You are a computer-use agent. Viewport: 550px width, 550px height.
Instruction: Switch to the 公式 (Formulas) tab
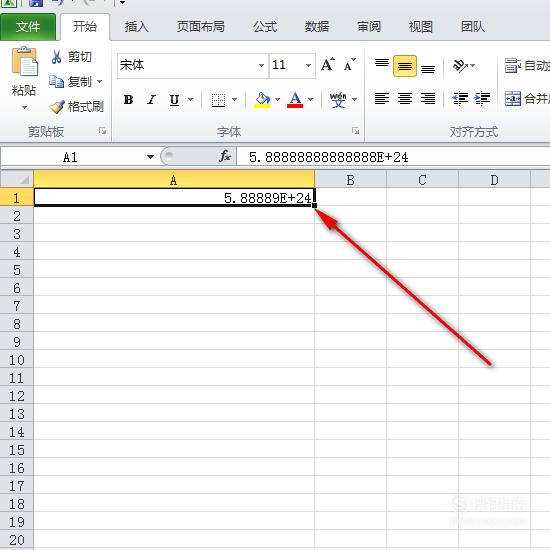(265, 27)
